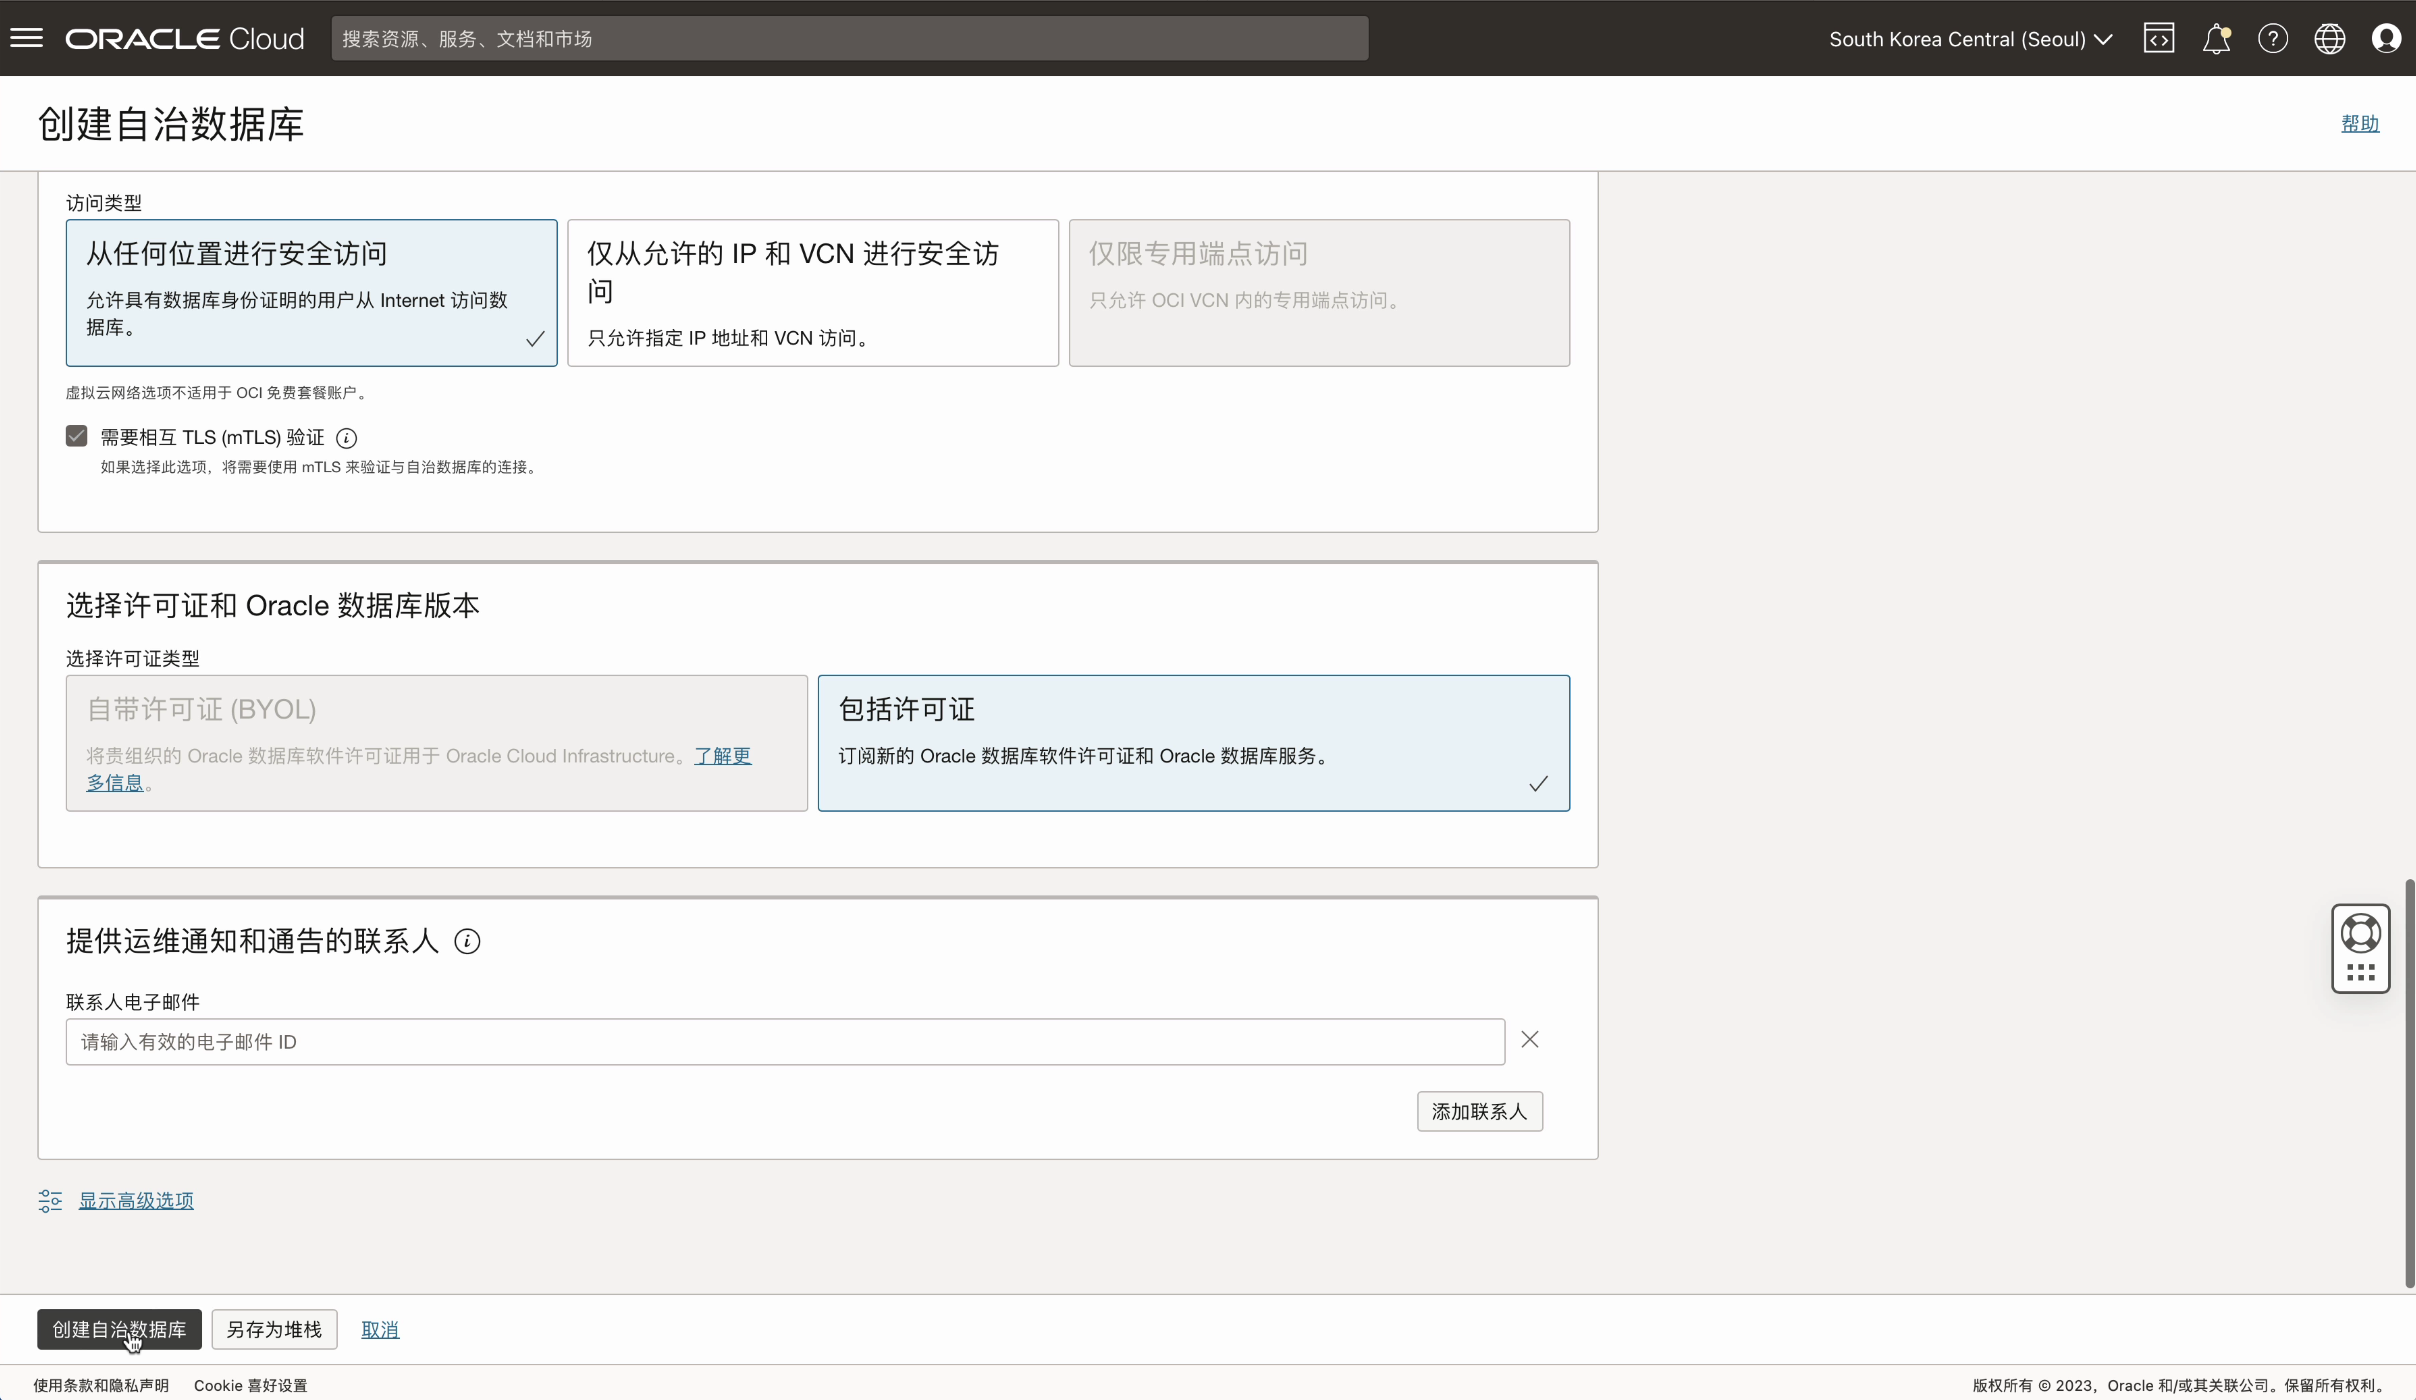Open the 帮助 link

(2360, 123)
